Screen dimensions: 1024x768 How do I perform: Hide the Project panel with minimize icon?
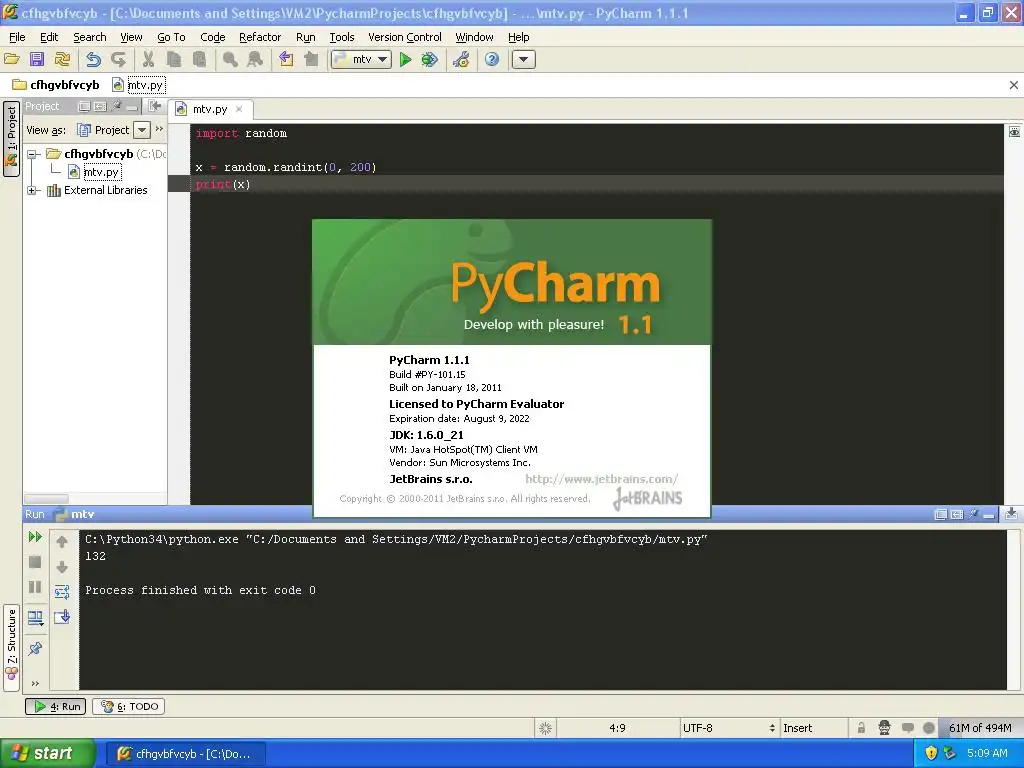coord(133,106)
